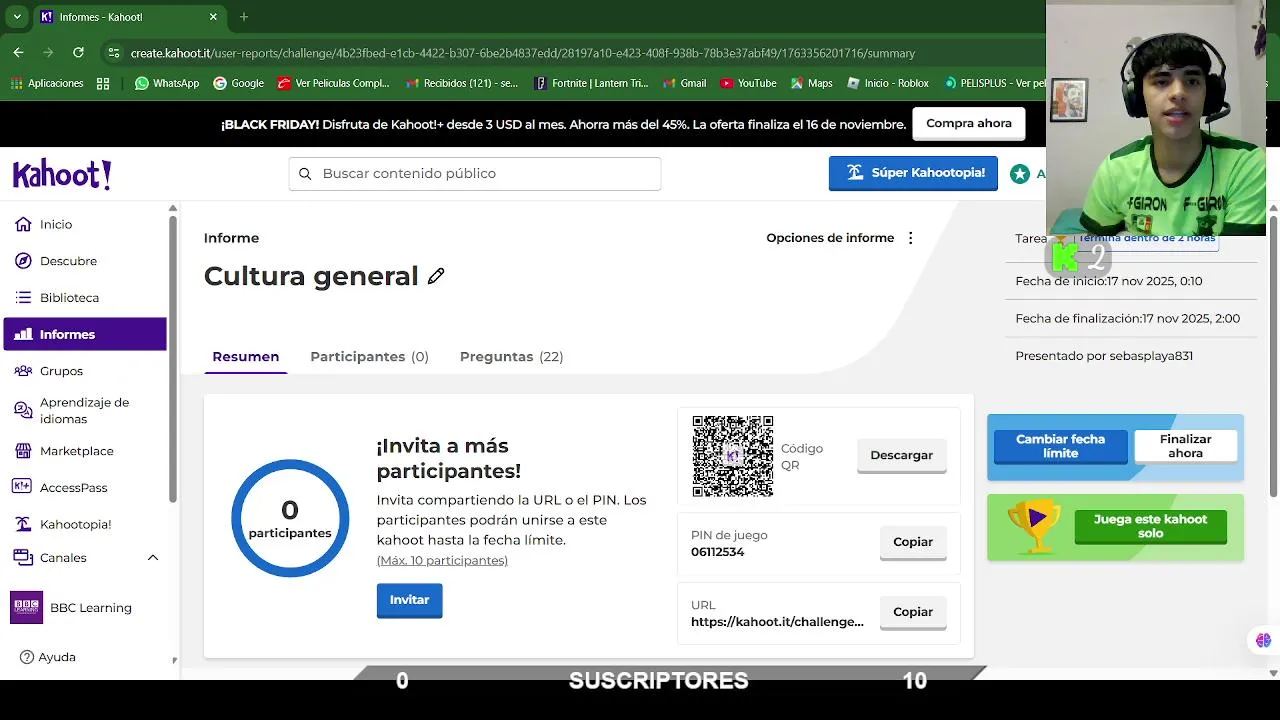
Task: Switch to the Preguntas (22) tab
Action: (511, 357)
